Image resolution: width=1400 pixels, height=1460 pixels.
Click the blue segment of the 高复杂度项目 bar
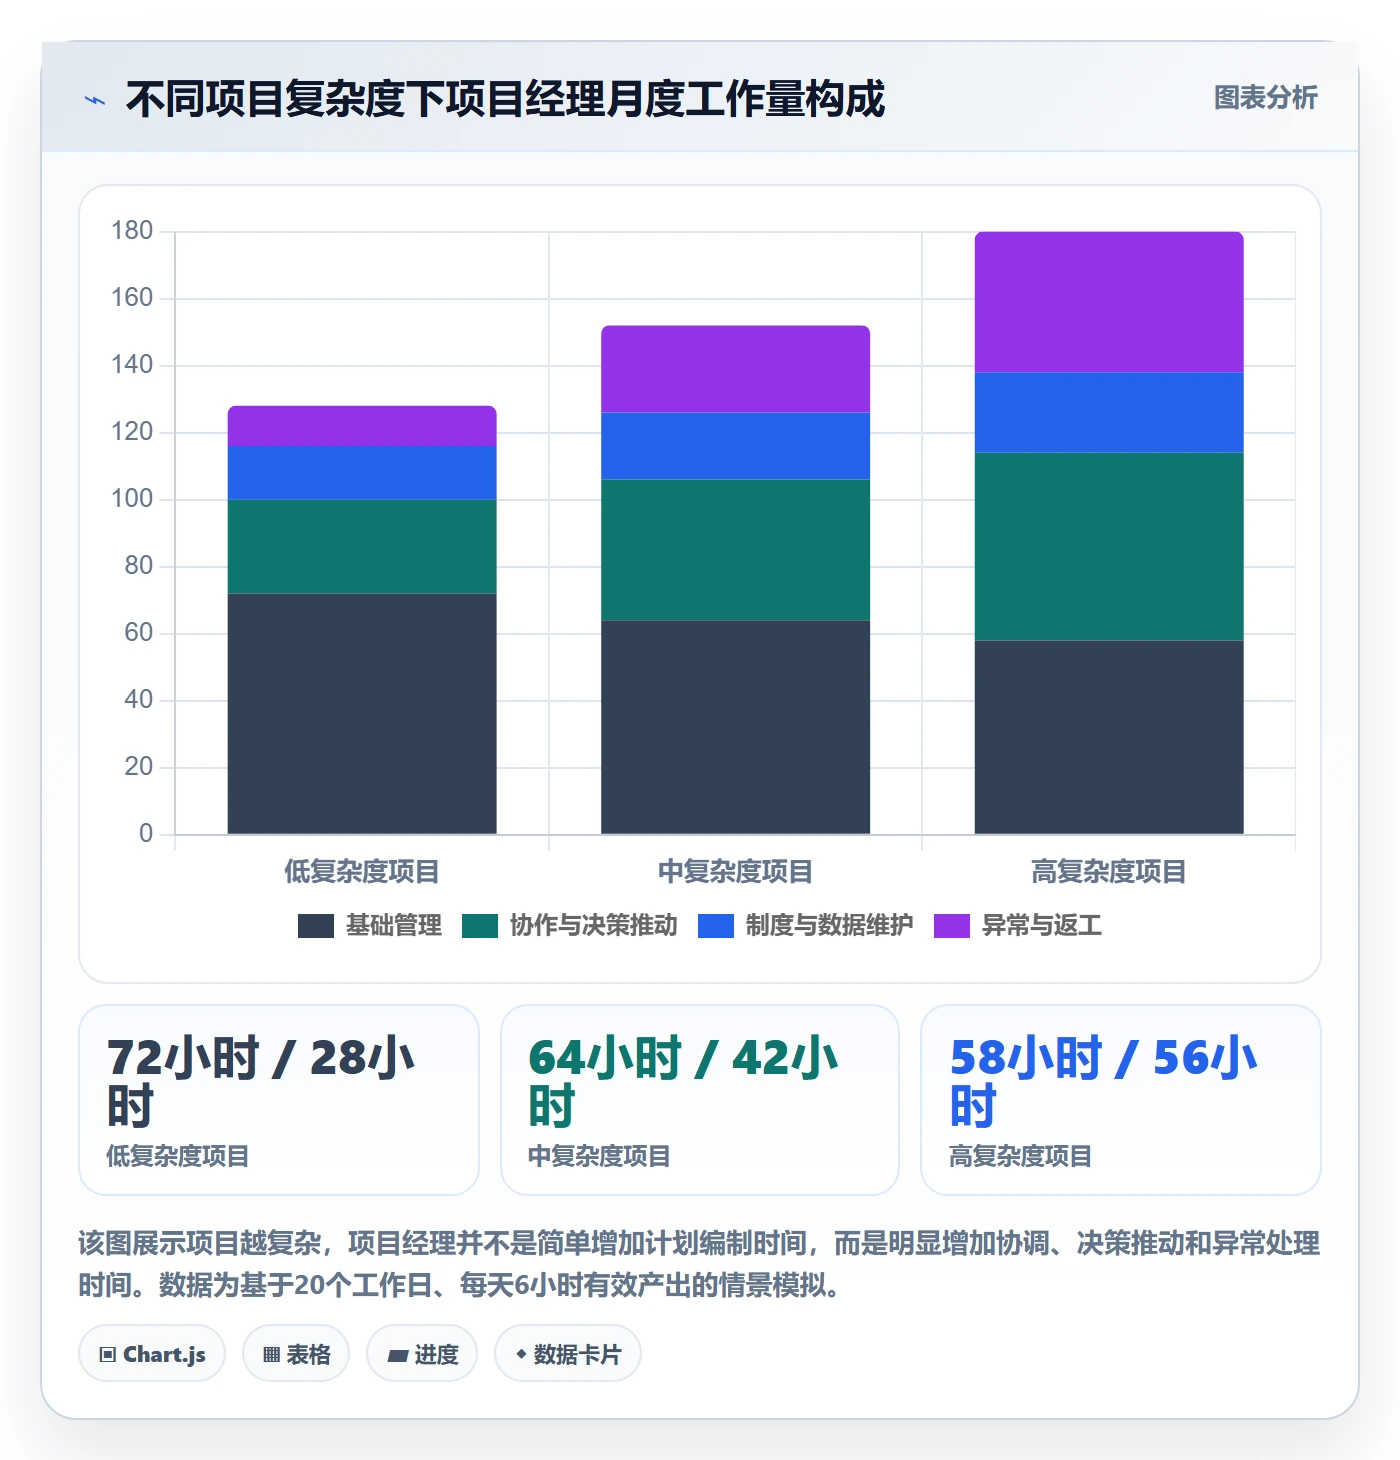pyautogui.click(x=1109, y=413)
